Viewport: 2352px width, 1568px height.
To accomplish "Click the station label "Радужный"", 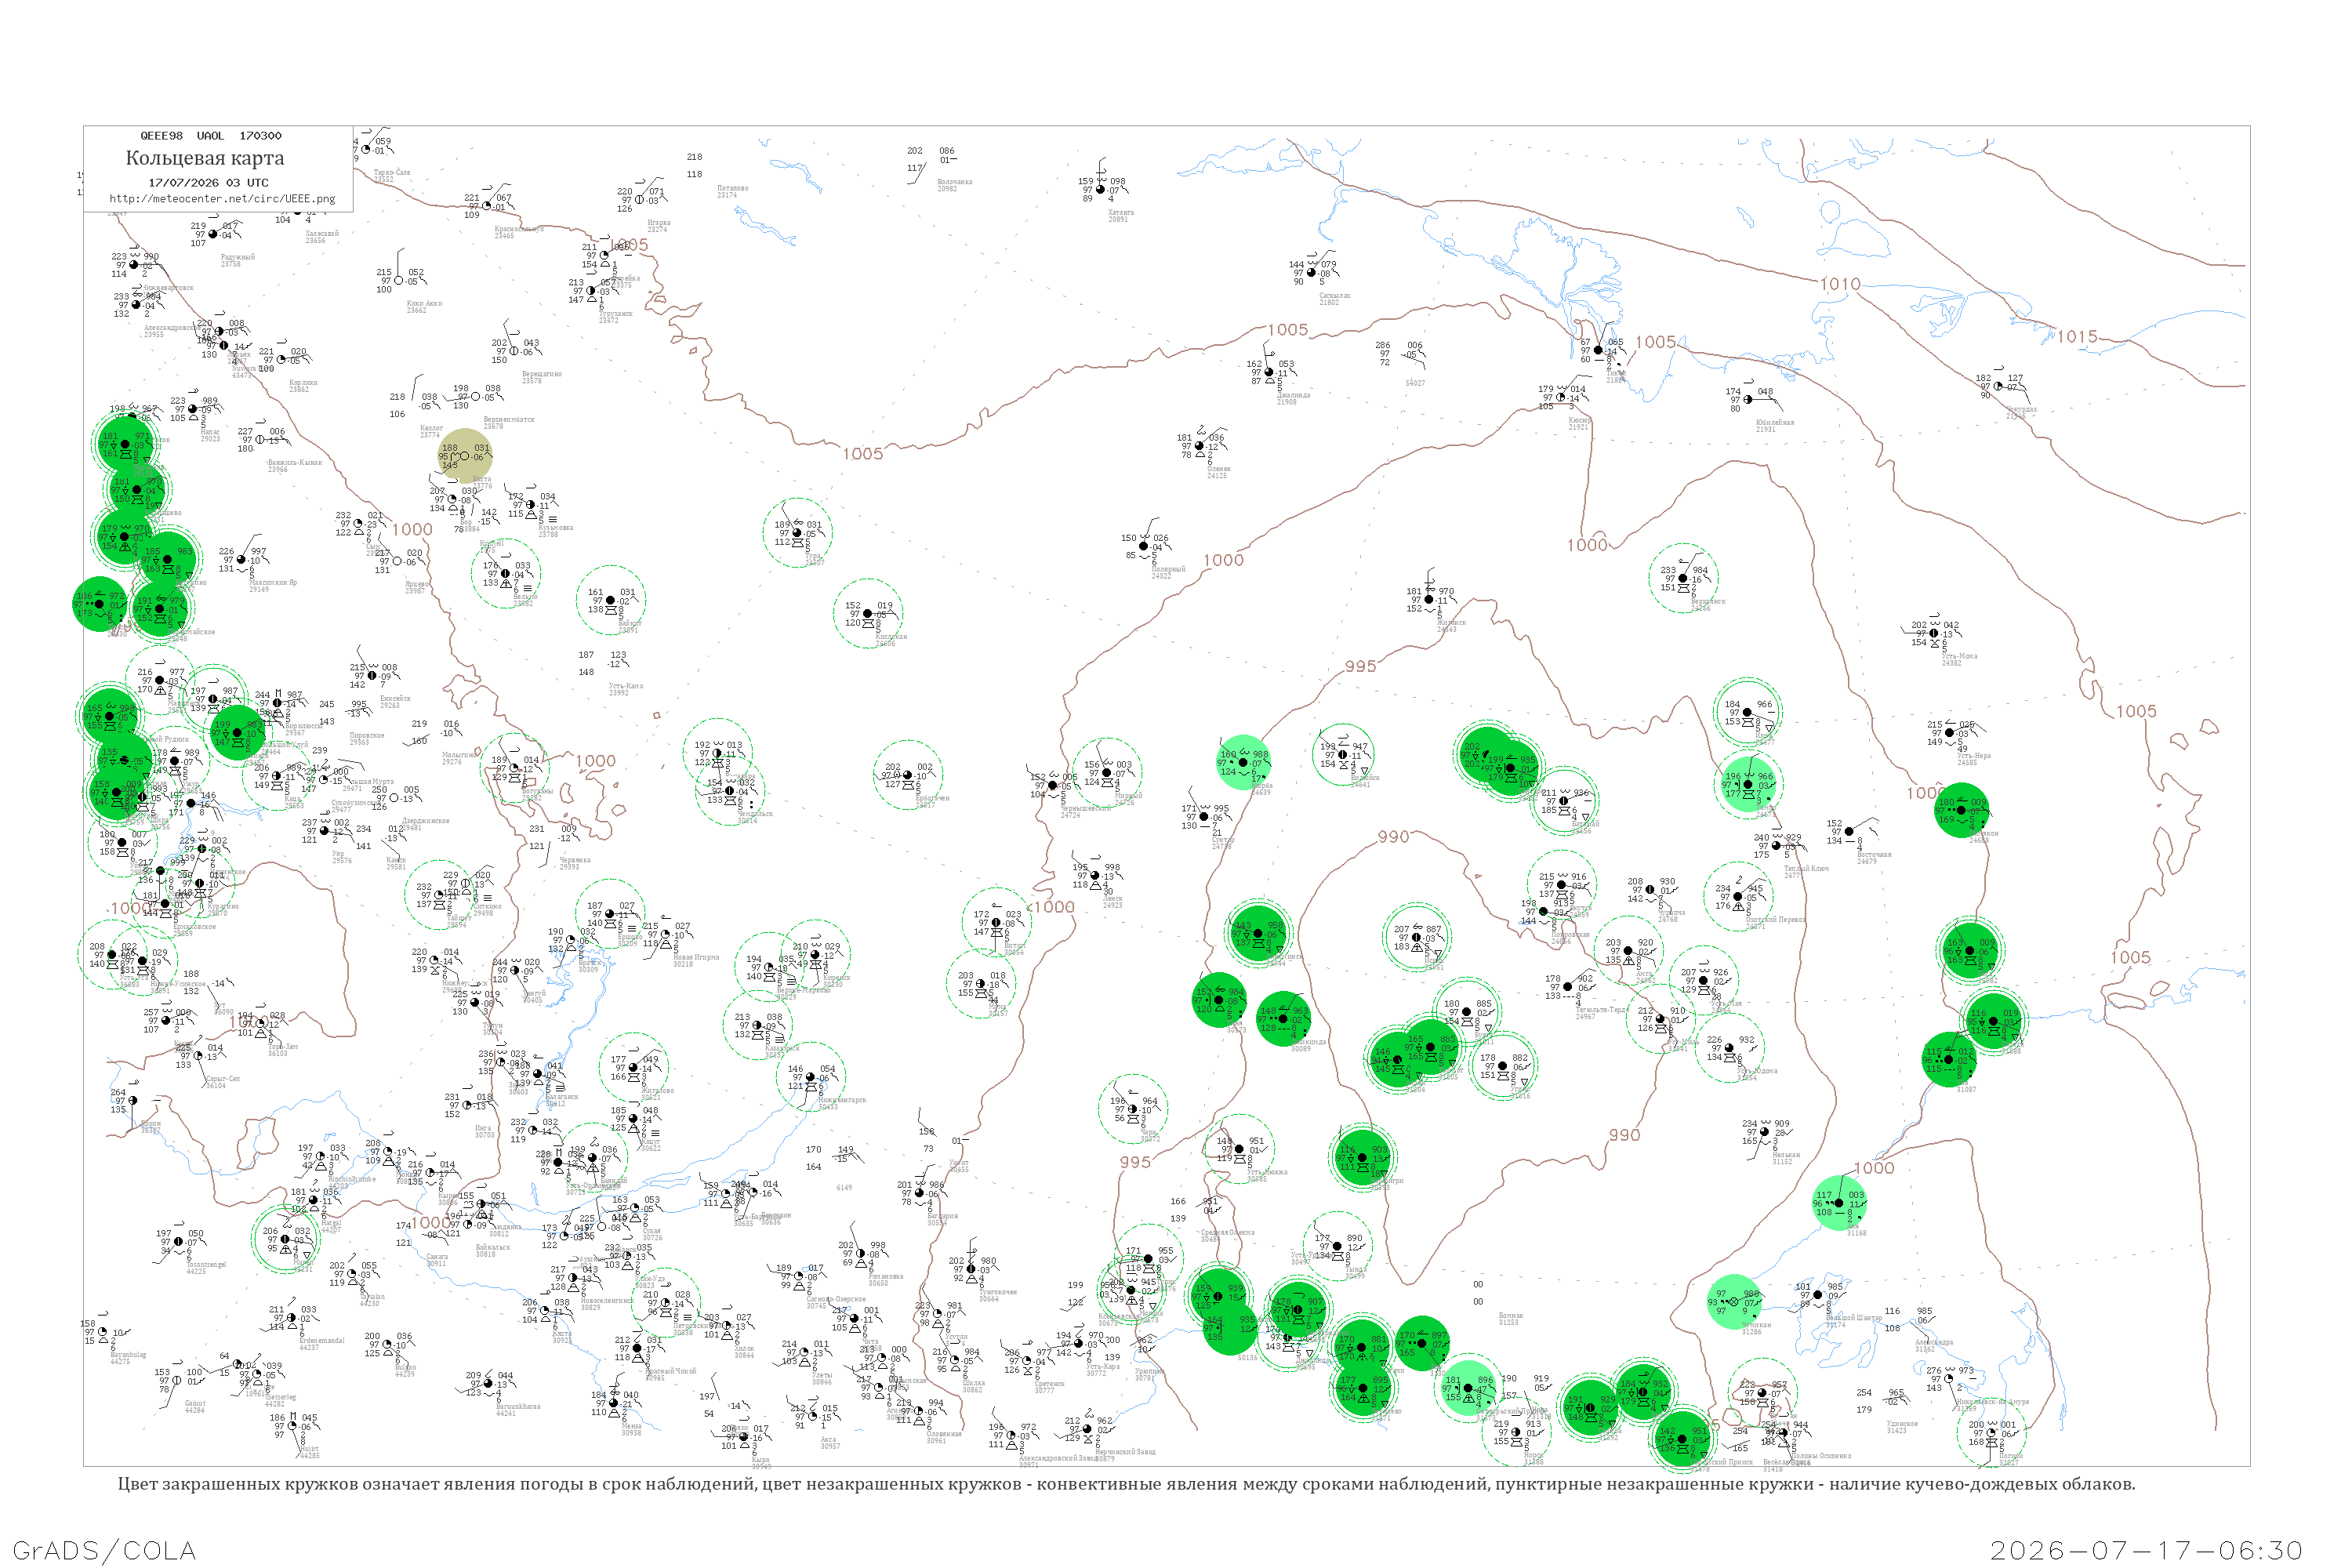I will pyautogui.click(x=238, y=257).
